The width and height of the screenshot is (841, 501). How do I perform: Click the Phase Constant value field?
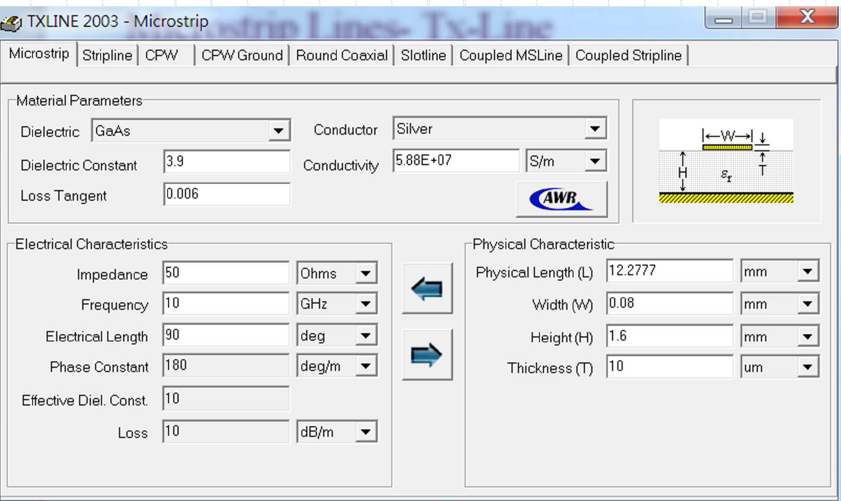pyautogui.click(x=226, y=366)
